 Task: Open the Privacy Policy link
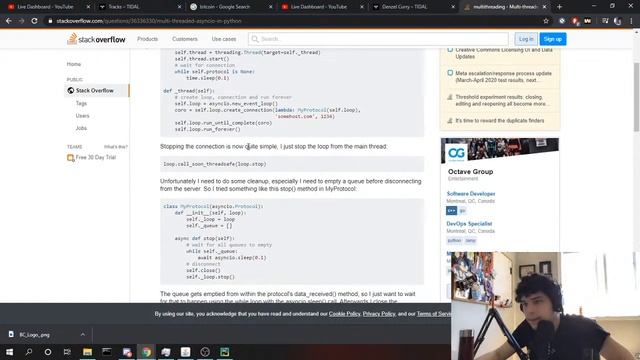pyautogui.click(x=379, y=314)
